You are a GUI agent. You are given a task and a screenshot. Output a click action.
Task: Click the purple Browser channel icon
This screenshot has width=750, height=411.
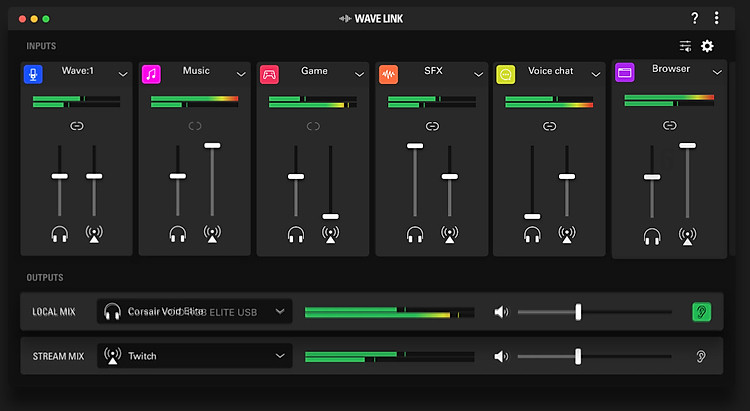point(625,72)
